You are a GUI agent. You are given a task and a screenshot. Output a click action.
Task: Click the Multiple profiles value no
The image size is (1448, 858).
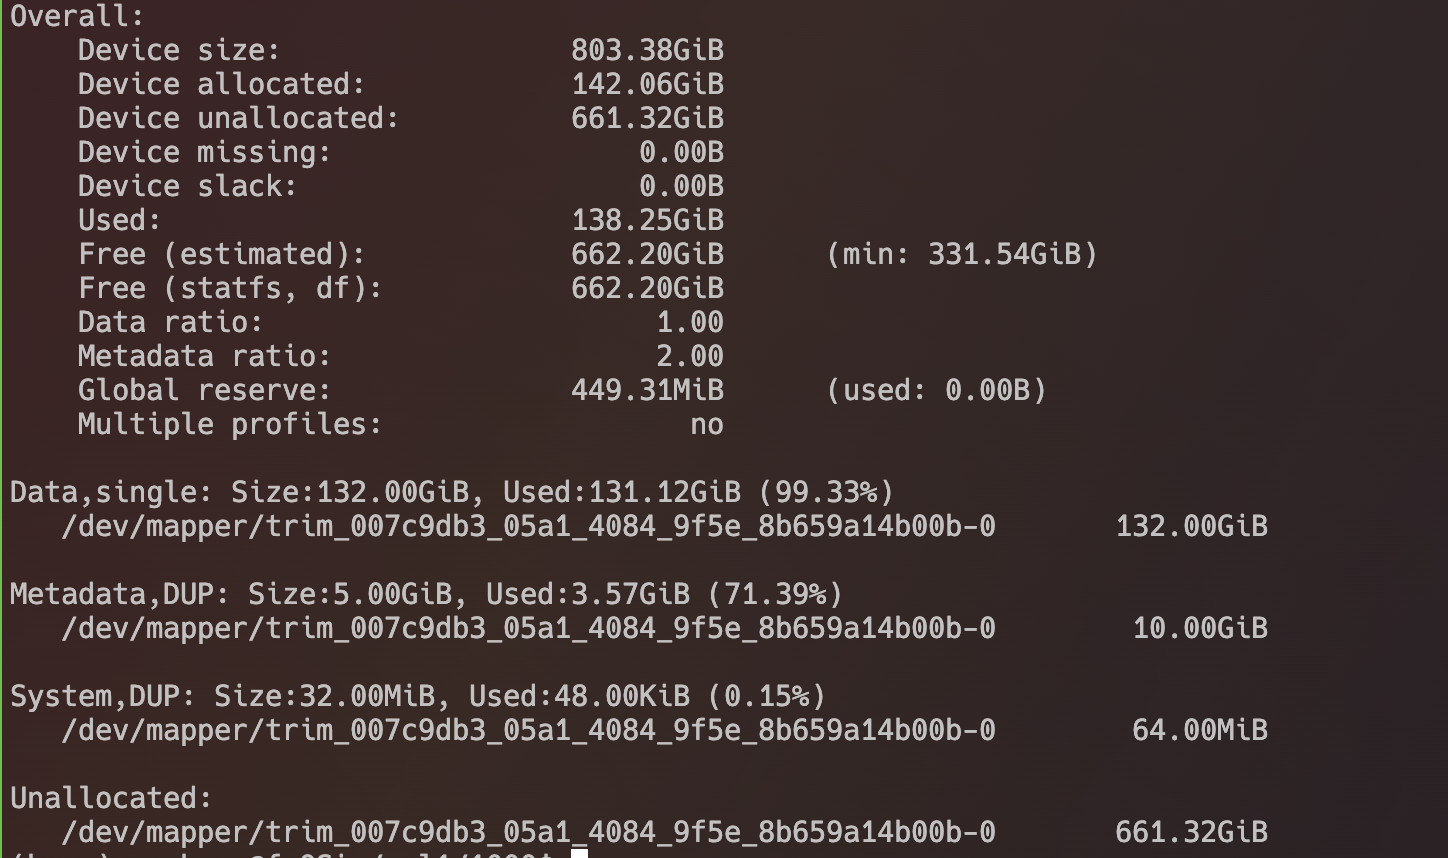click(707, 424)
